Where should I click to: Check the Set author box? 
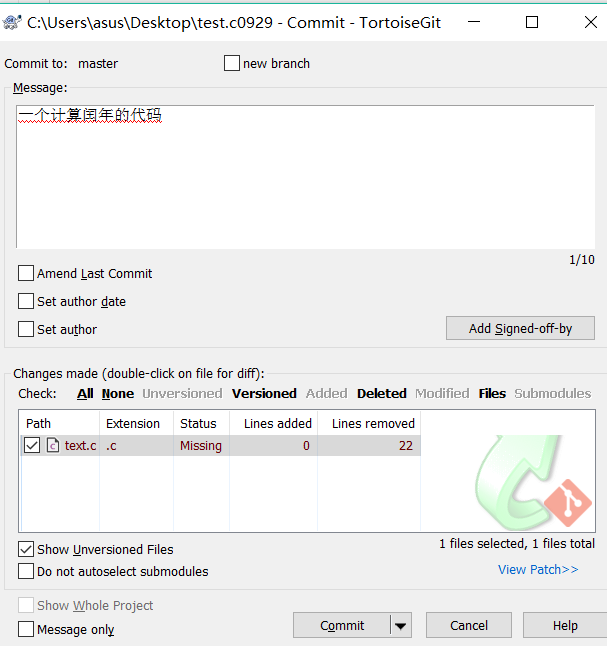[26, 329]
